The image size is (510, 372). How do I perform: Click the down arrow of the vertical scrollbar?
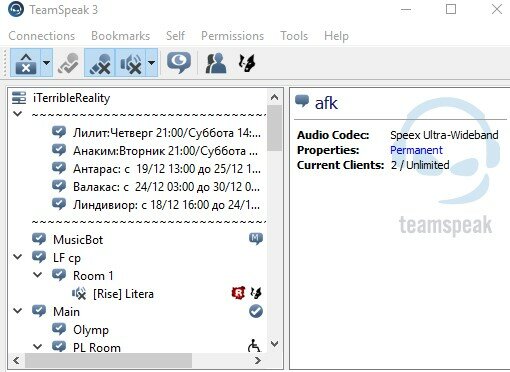point(274,344)
